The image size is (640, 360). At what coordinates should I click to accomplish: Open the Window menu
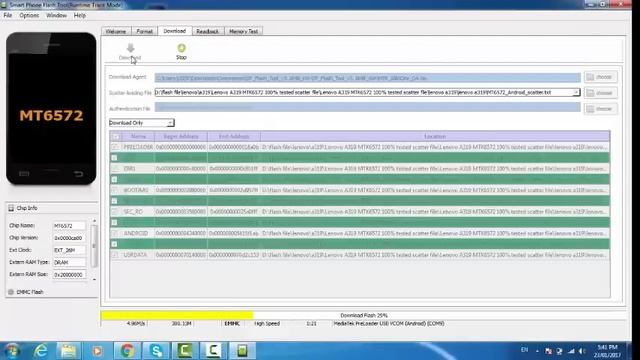[x=56, y=16]
